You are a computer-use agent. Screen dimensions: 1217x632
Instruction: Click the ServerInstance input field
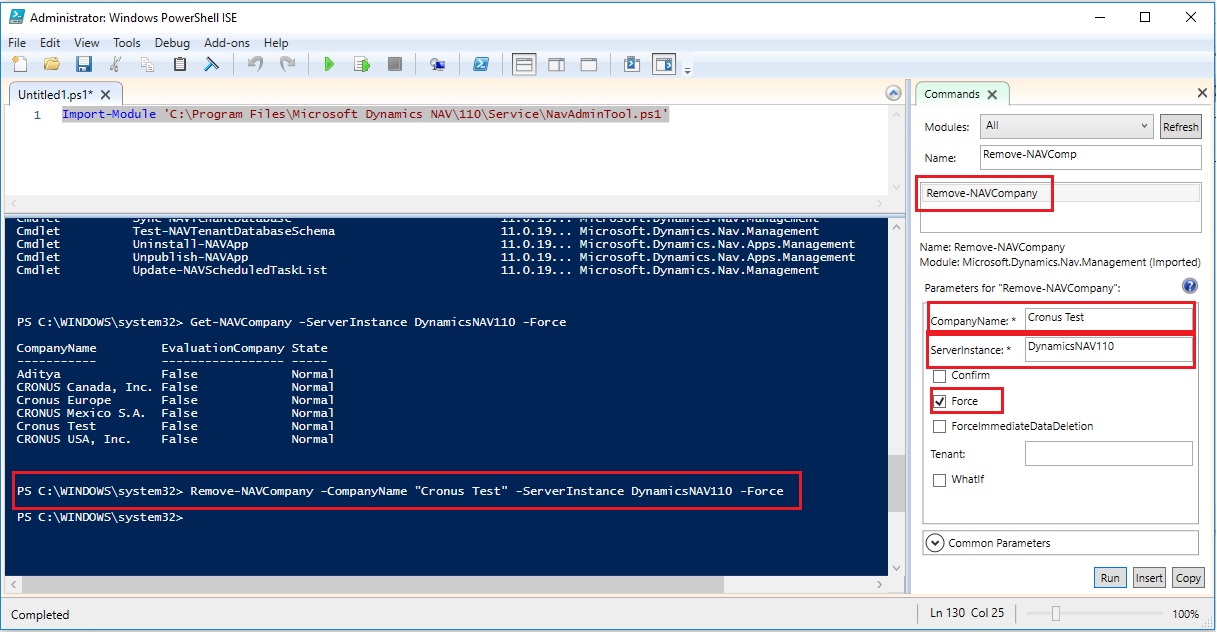pyautogui.click(x=1108, y=349)
